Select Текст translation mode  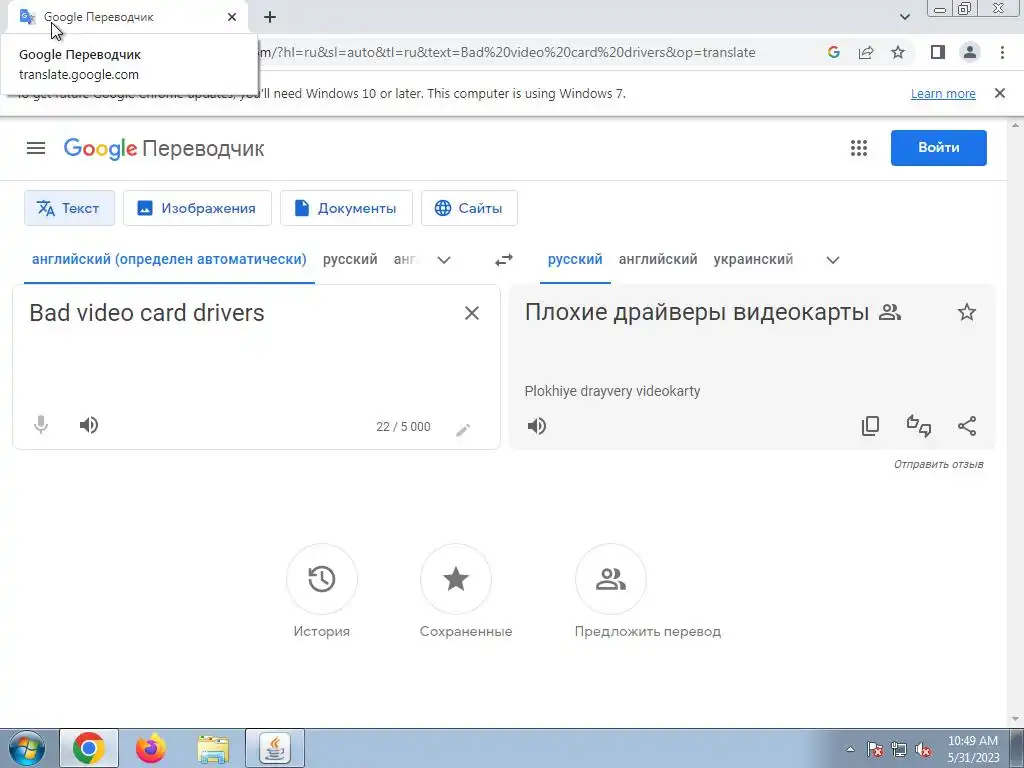click(69, 208)
